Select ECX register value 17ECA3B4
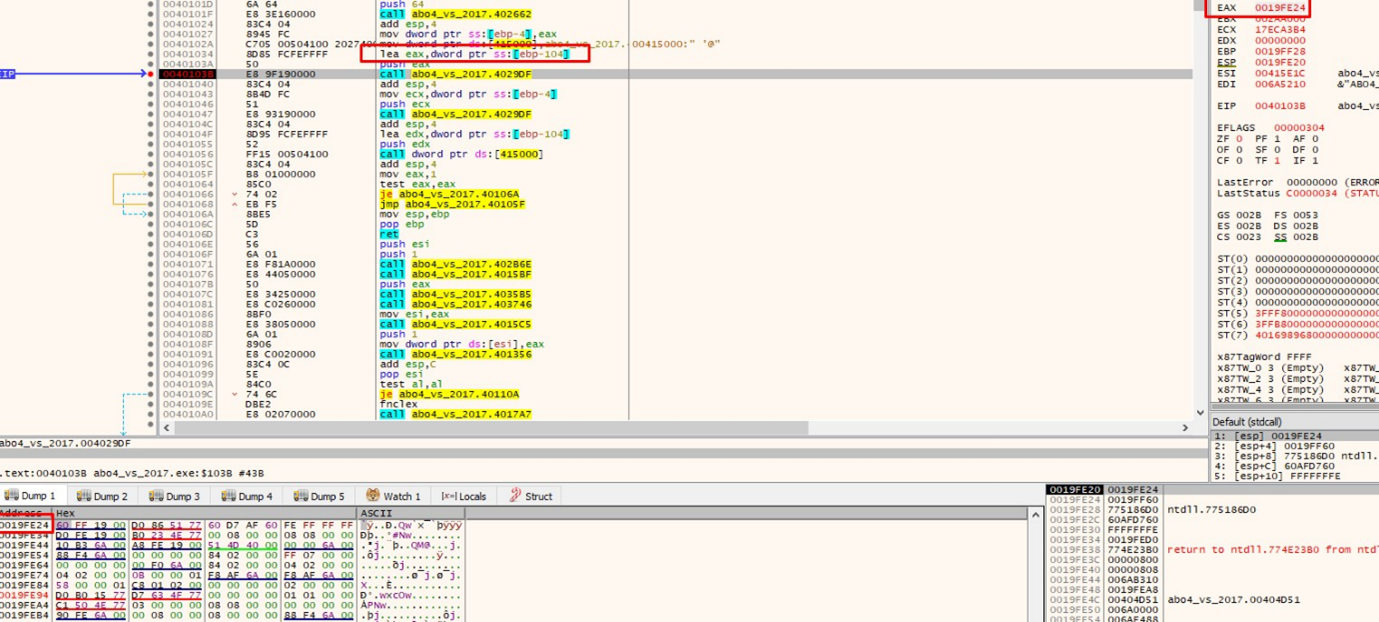 (1279, 29)
